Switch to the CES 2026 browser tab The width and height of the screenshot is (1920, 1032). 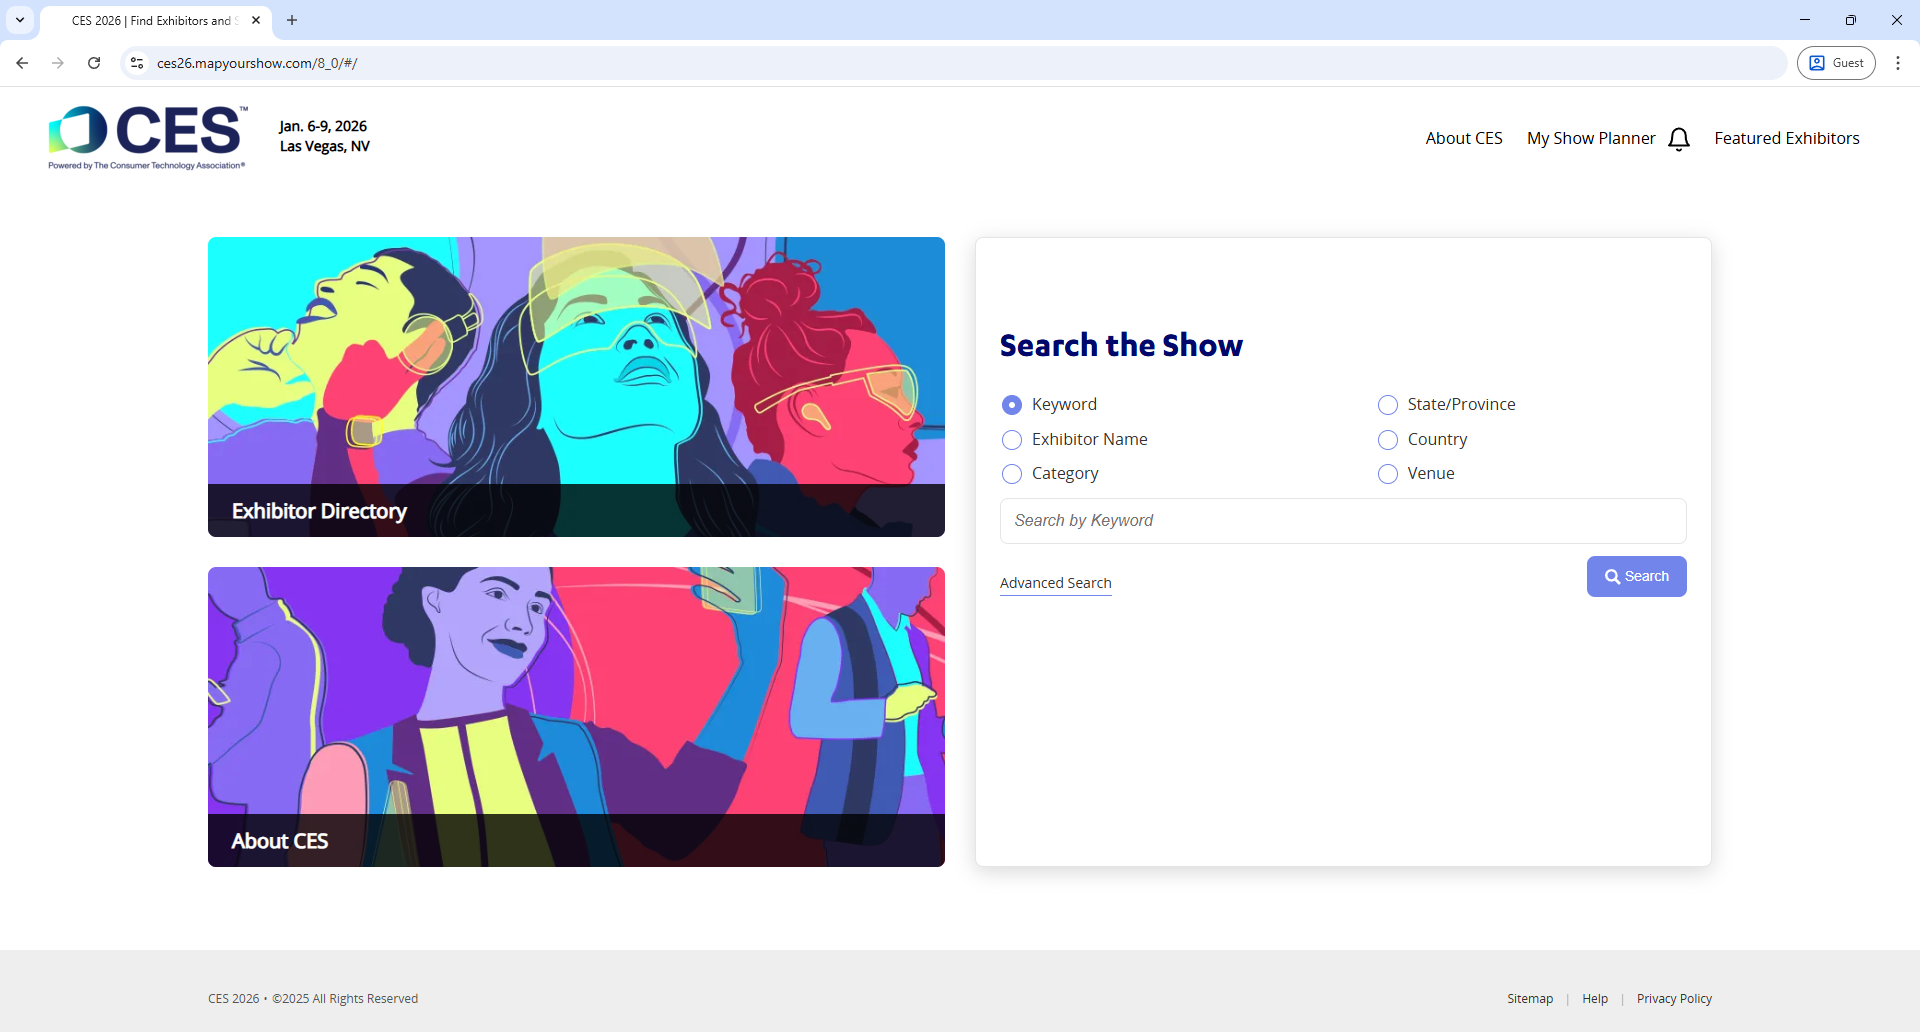point(150,20)
